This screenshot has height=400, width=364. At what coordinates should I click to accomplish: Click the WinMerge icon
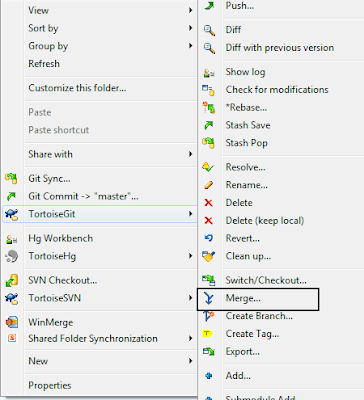(12, 322)
